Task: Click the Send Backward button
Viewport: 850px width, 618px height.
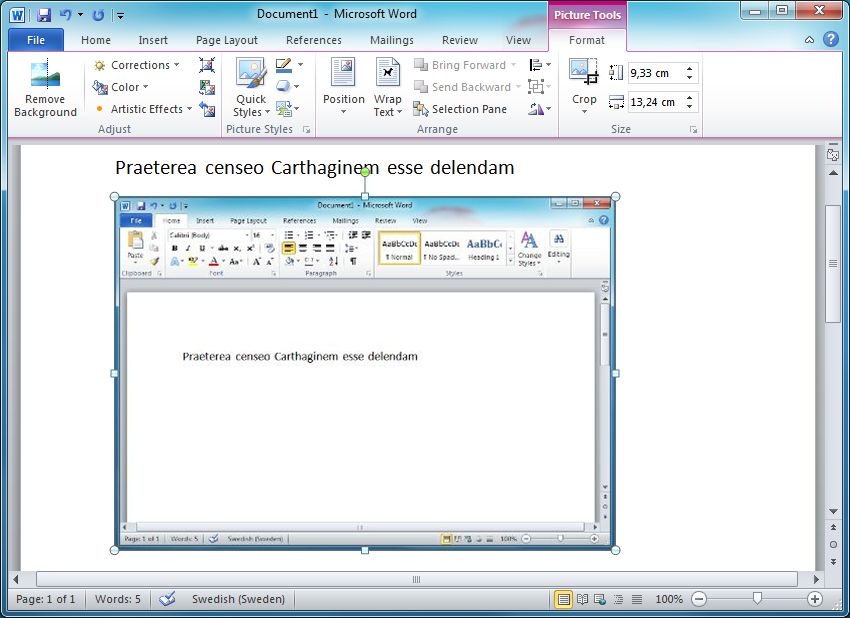Action: (x=462, y=87)
